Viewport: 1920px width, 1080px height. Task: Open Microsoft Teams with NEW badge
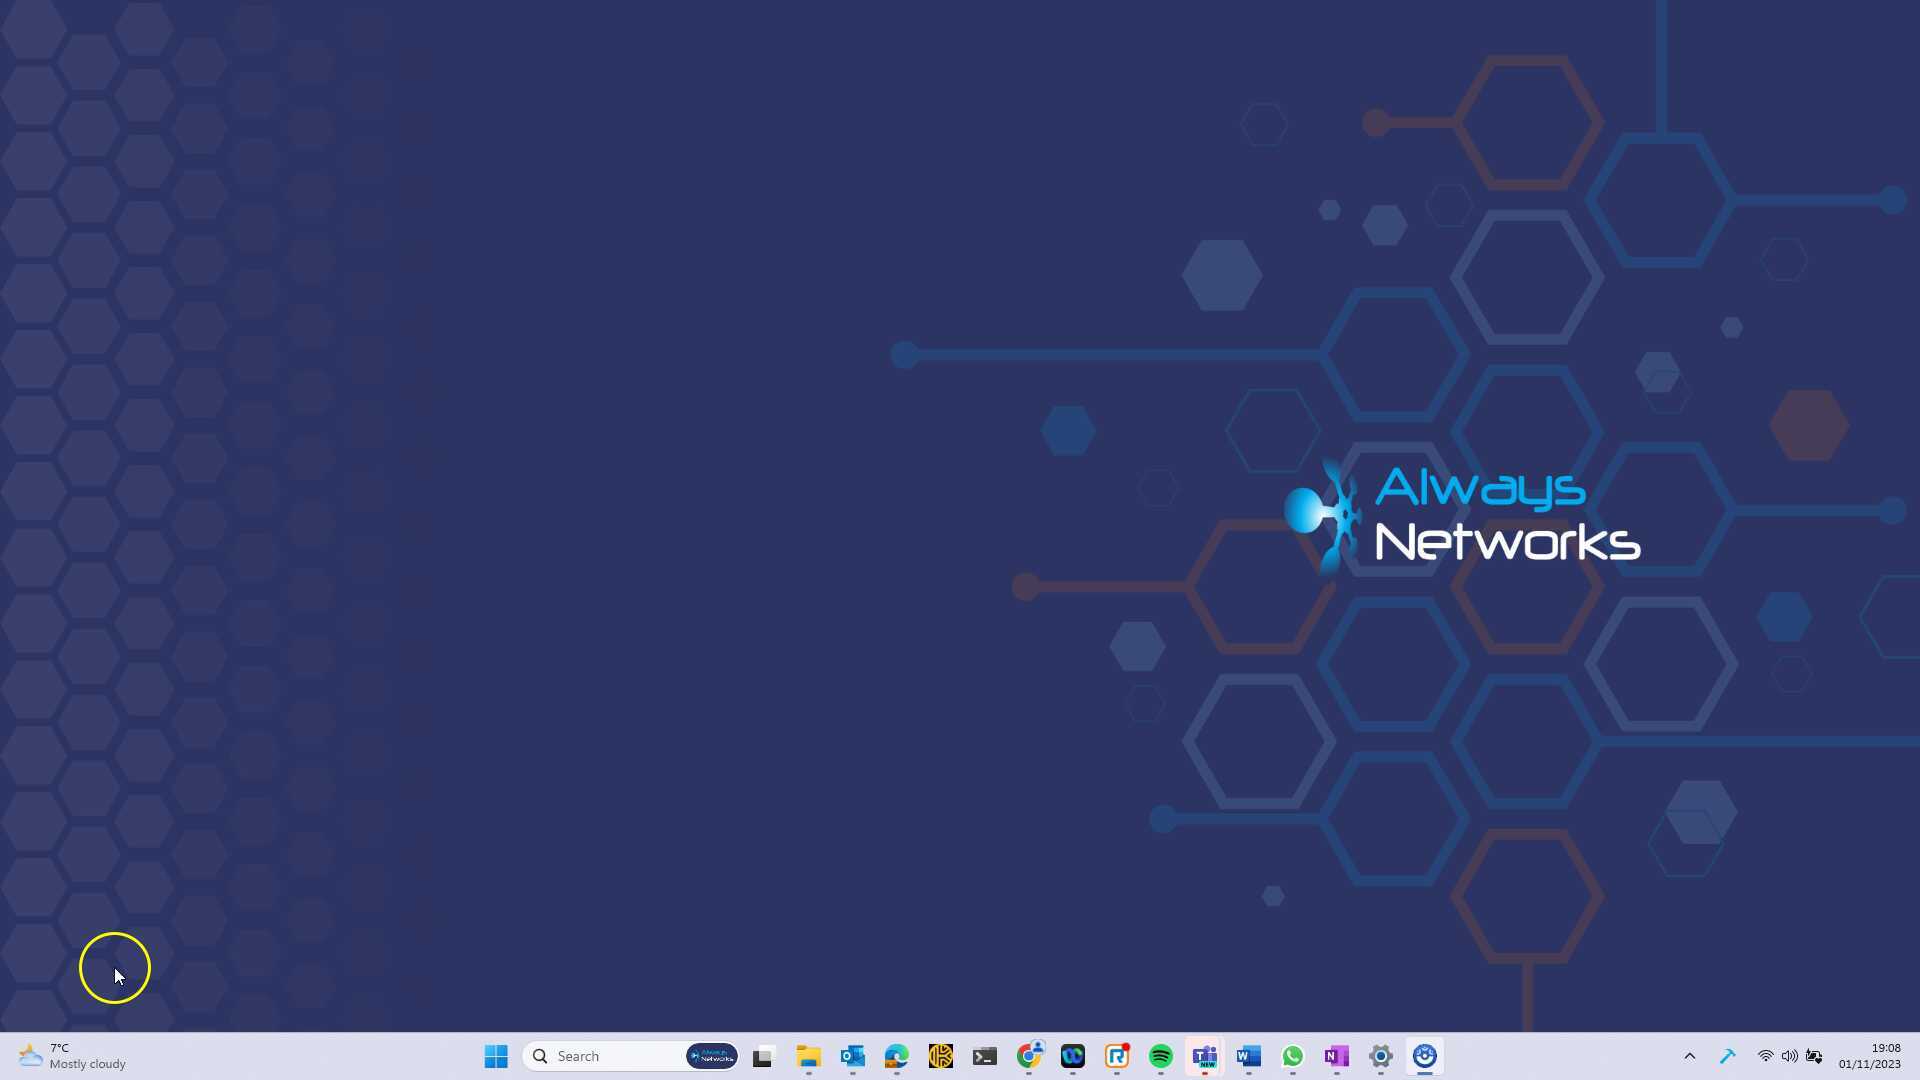1205,1056
